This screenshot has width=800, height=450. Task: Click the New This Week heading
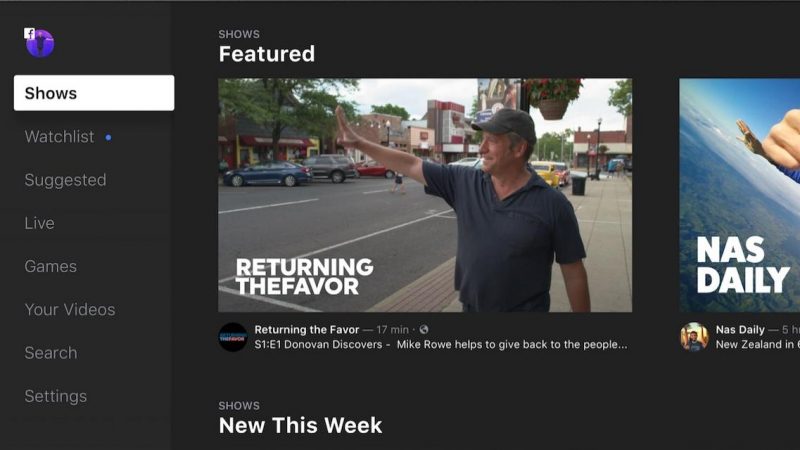(x=300, y=425)
